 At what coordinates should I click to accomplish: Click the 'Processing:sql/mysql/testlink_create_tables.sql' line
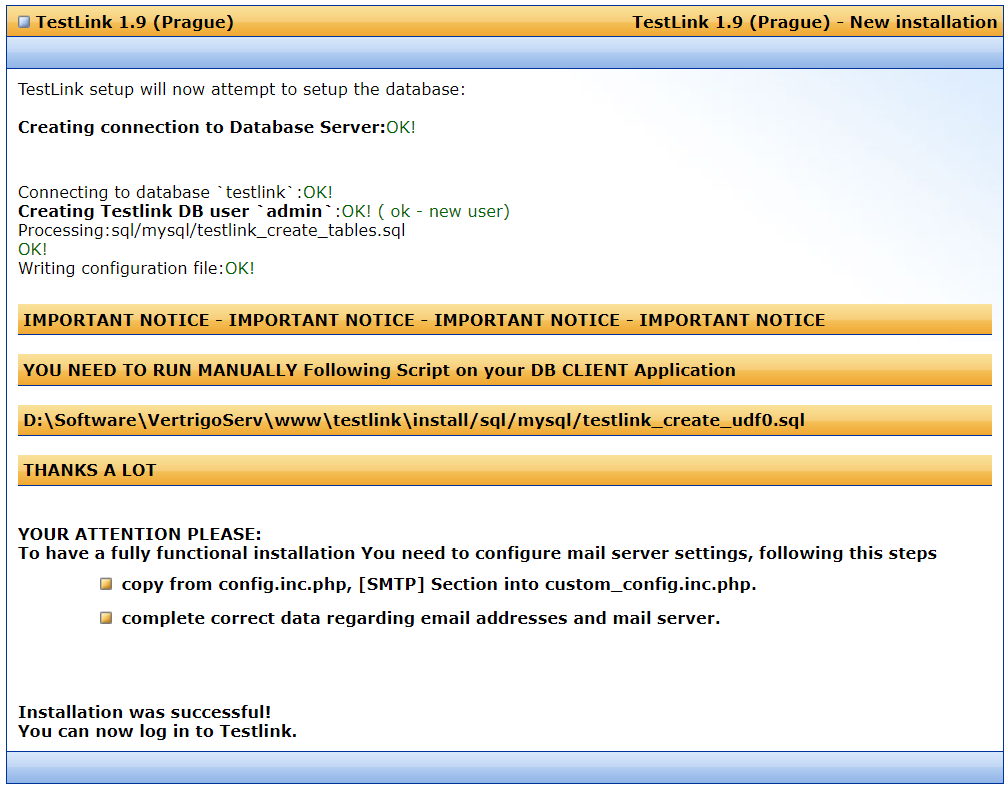tap(212, 230)
